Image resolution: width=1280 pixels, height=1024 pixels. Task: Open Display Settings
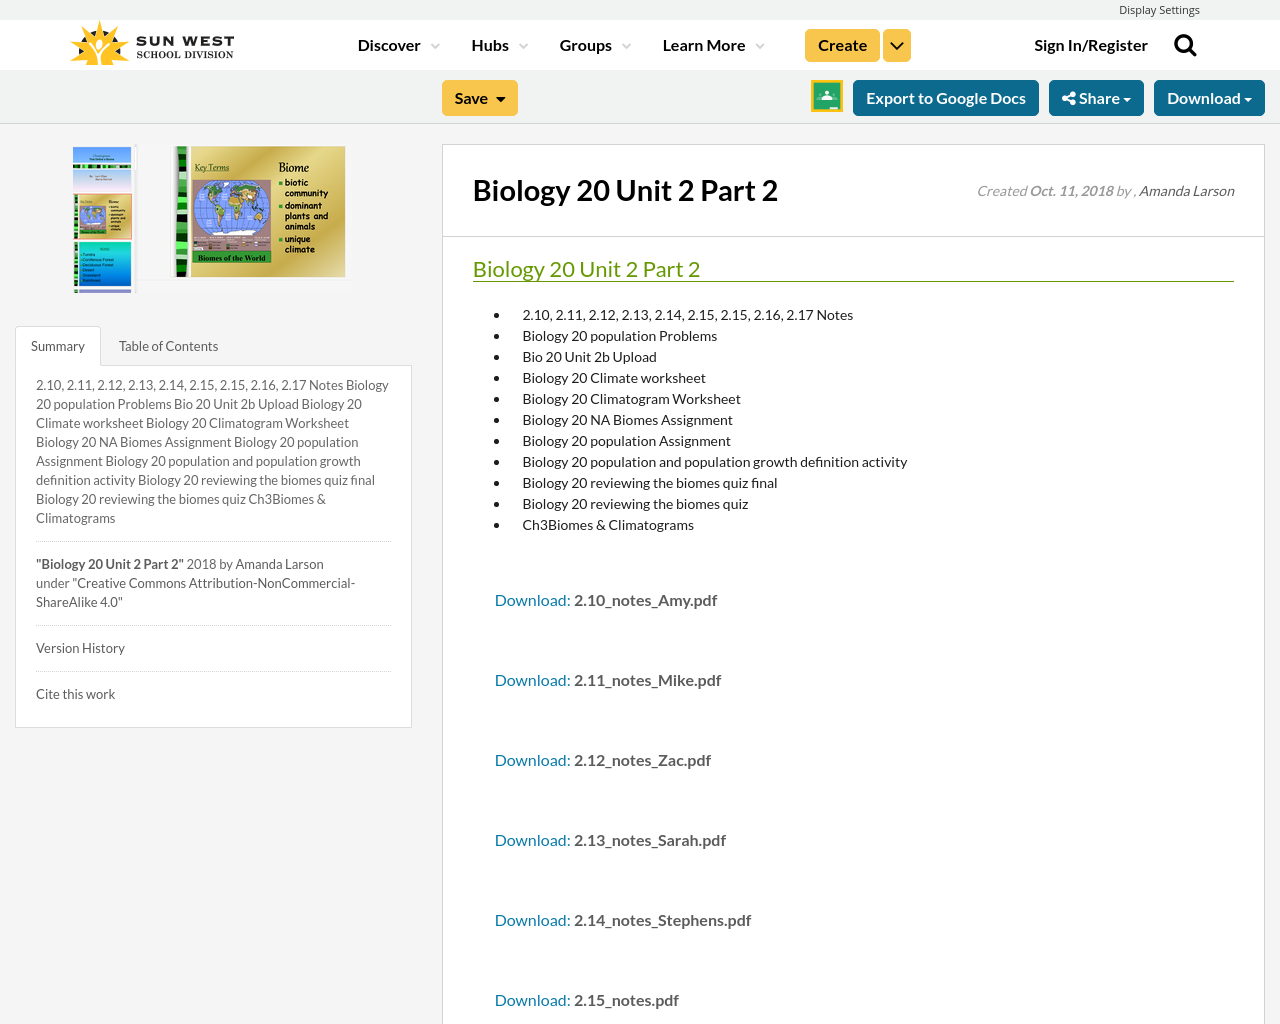1159,9
